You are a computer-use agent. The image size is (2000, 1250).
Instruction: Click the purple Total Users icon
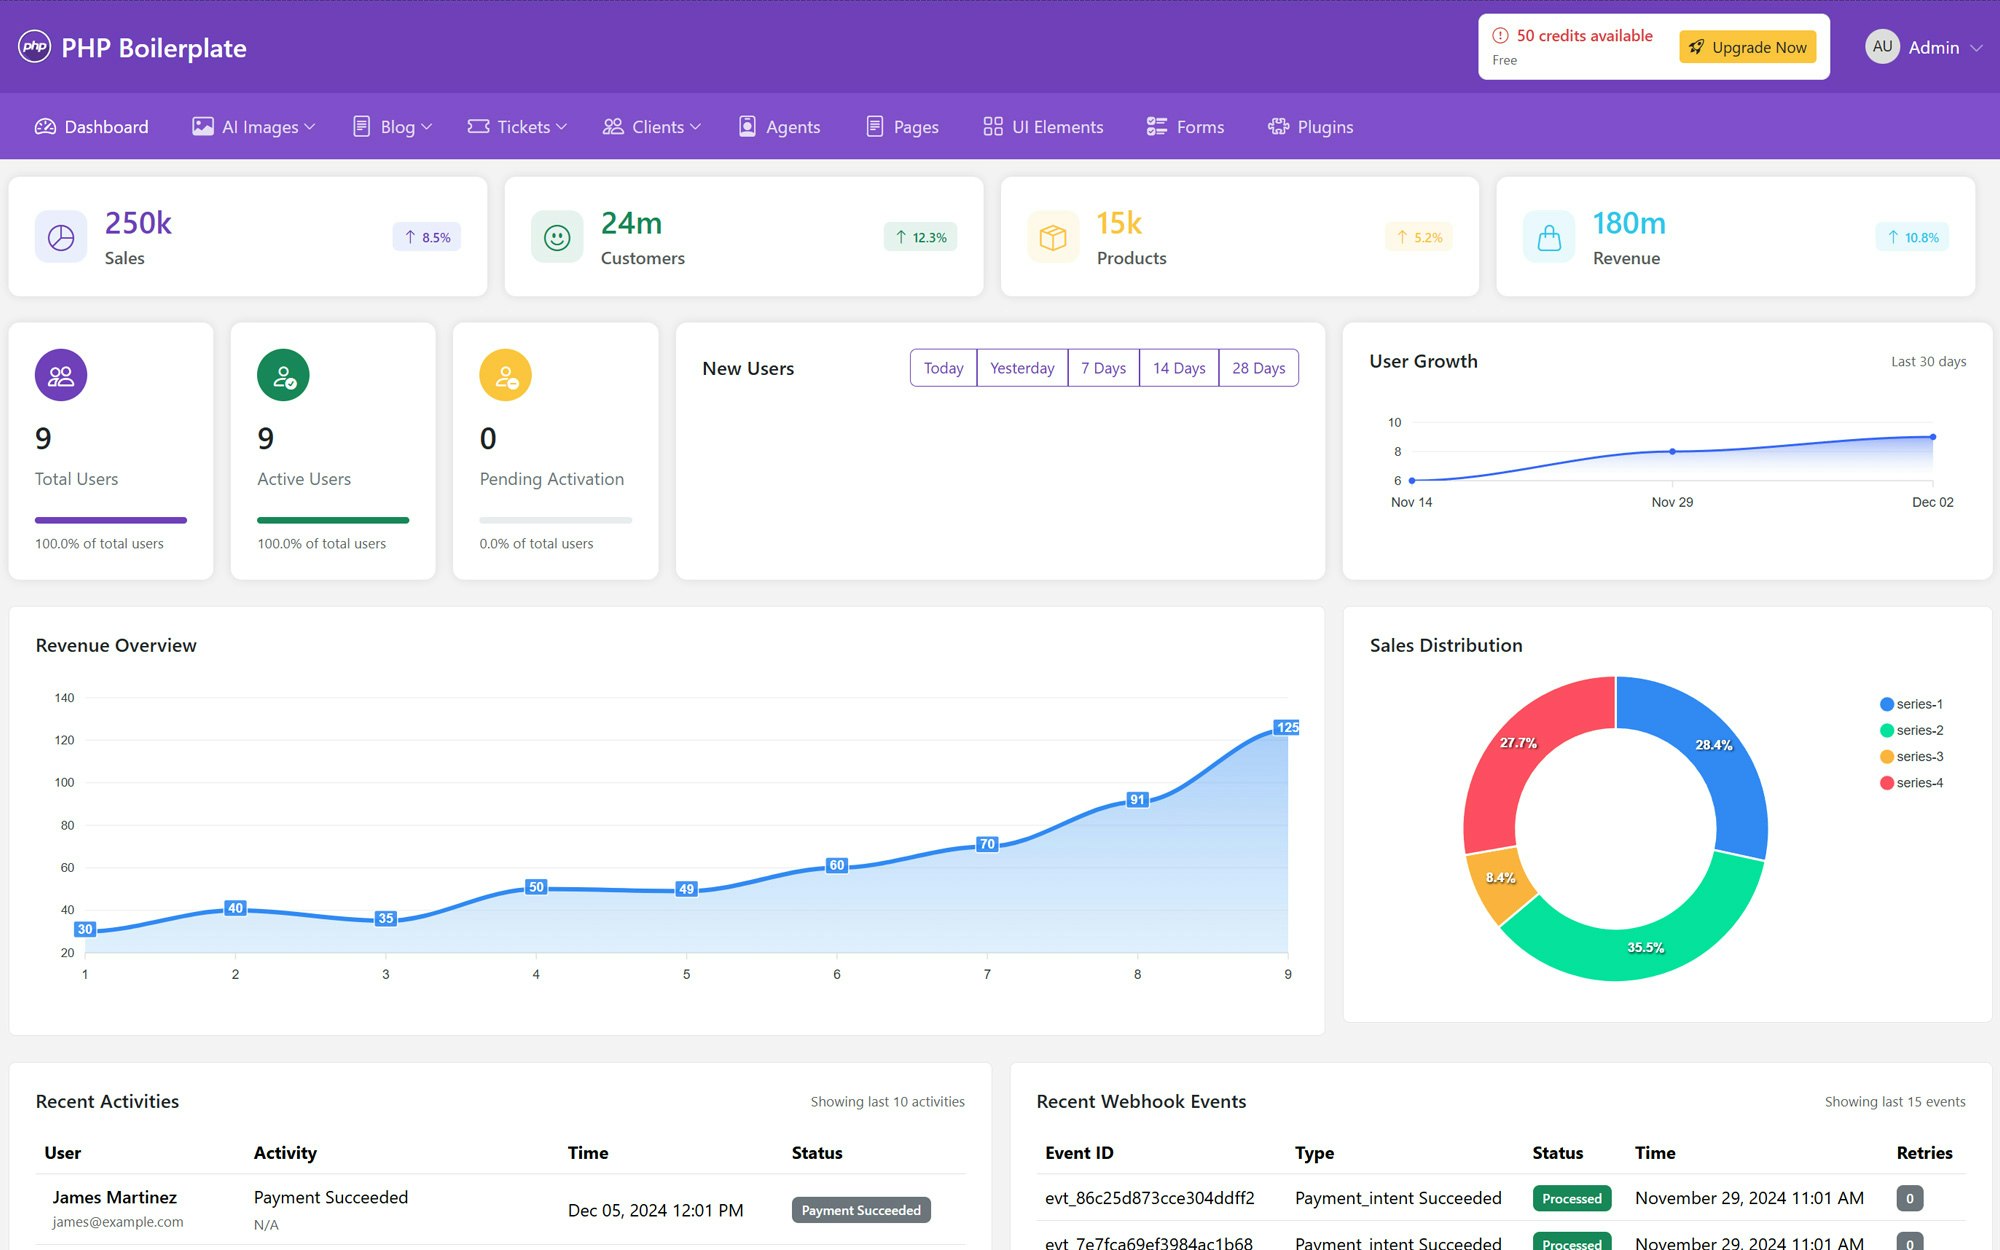tap(61, 375)
